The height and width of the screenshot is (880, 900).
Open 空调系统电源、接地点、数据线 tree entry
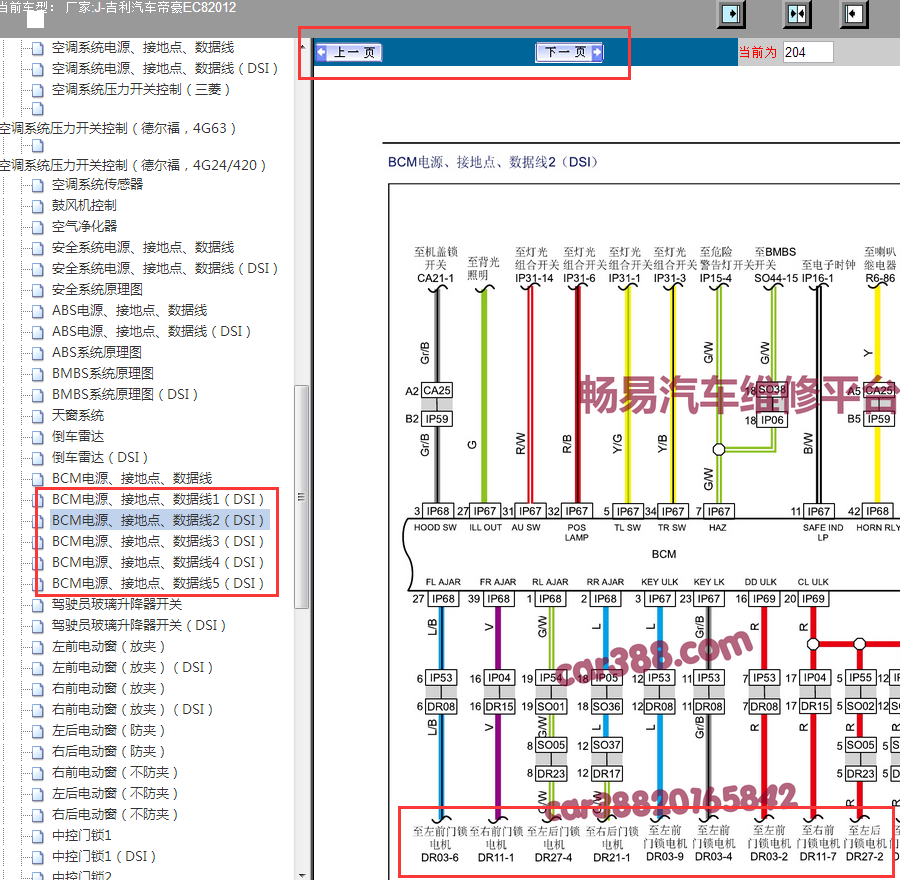coord(143,48)
